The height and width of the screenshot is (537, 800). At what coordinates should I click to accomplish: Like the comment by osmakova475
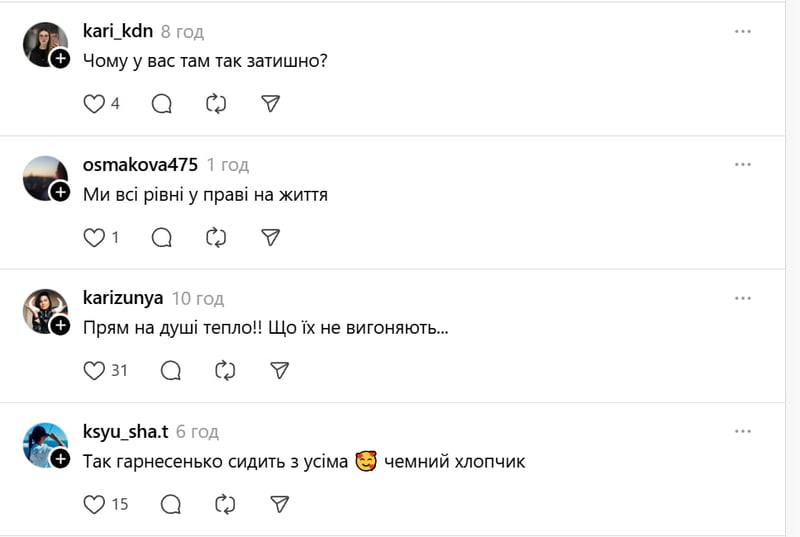(x=94, y=237)
